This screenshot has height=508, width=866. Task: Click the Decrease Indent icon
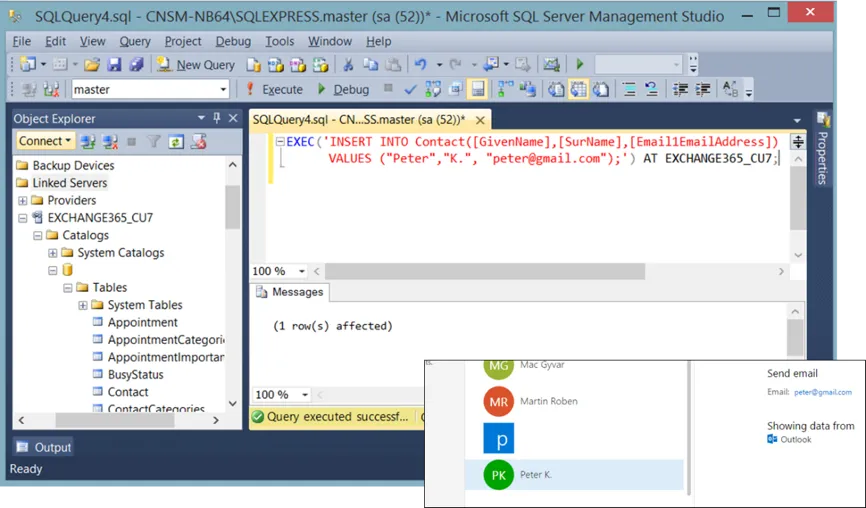click(680, 89)
